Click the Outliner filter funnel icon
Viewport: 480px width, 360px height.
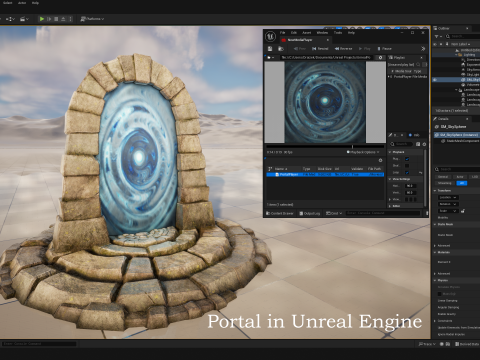436,36
